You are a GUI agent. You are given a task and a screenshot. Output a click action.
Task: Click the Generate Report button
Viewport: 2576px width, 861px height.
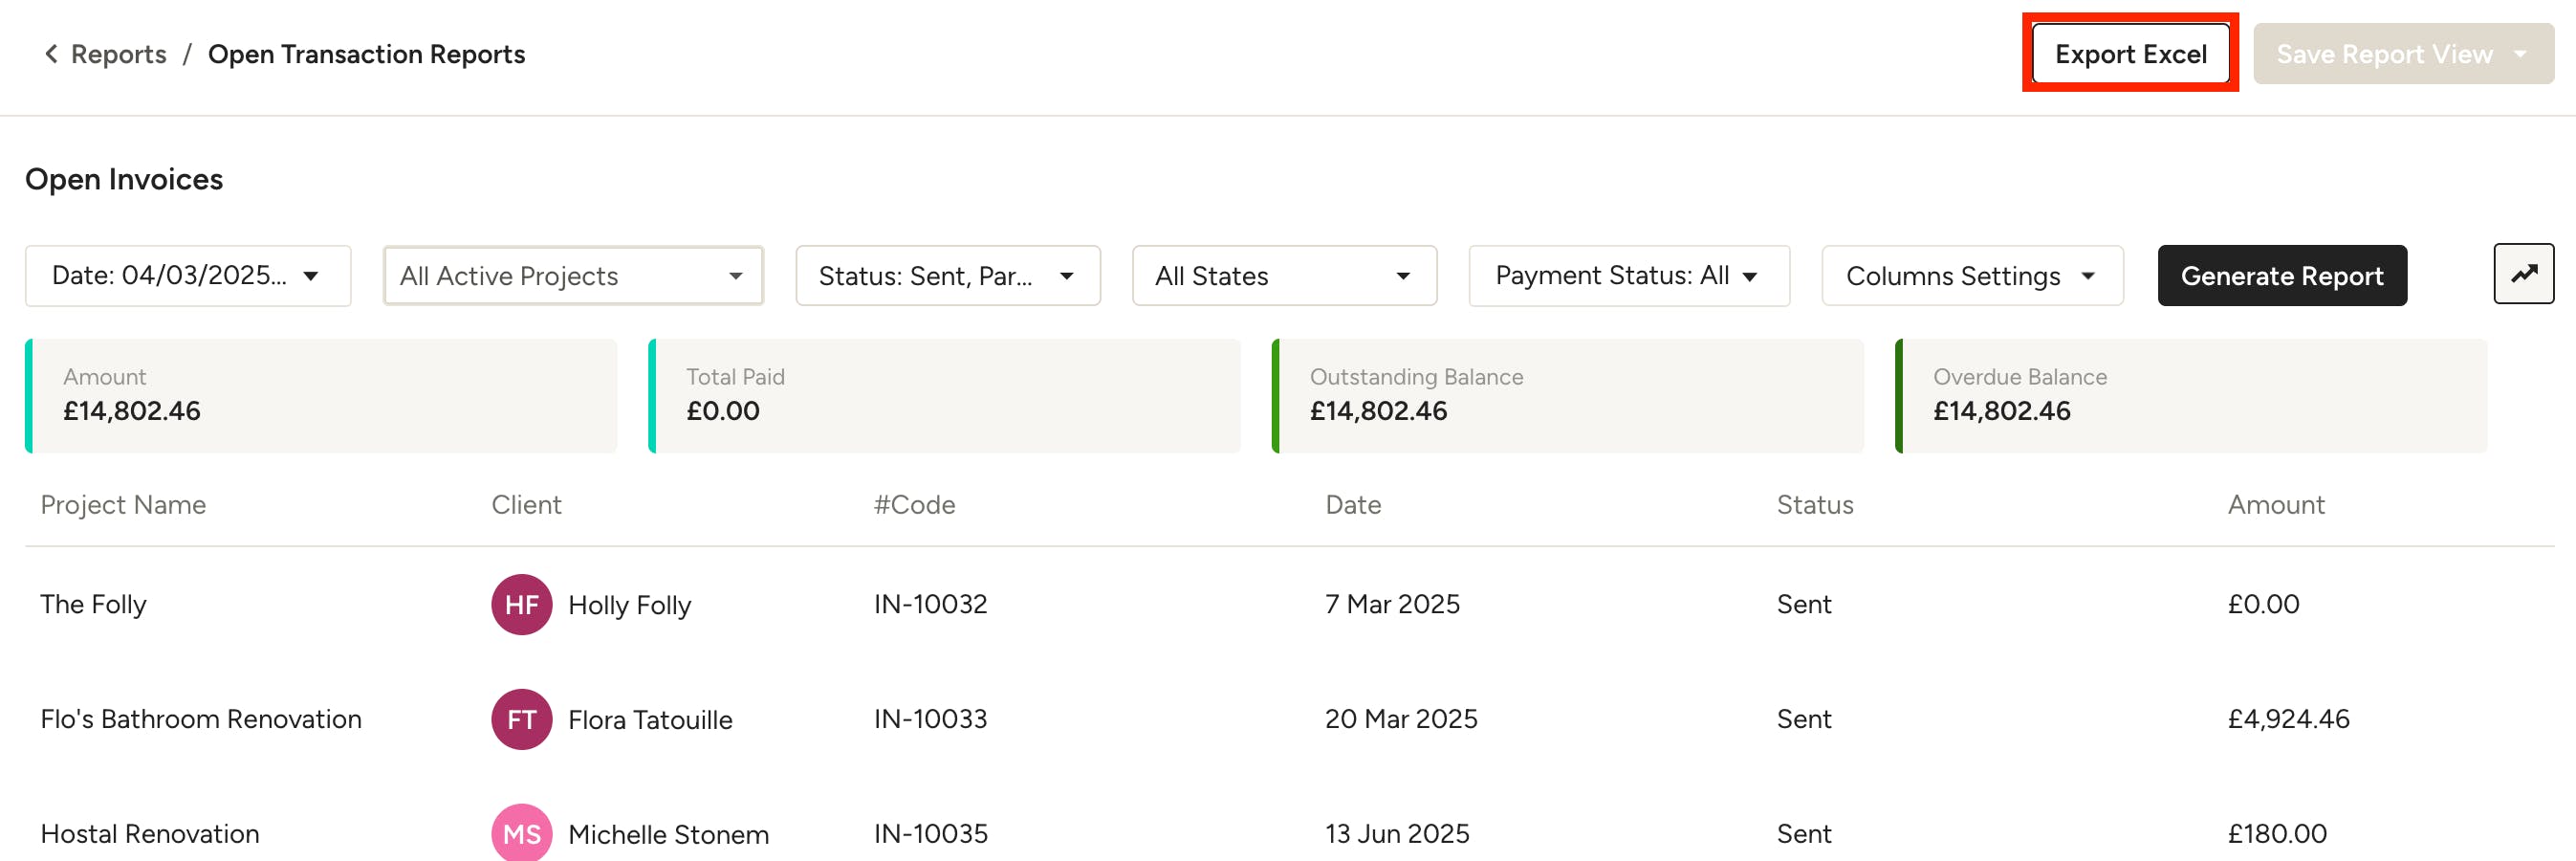pos(2281,275)
